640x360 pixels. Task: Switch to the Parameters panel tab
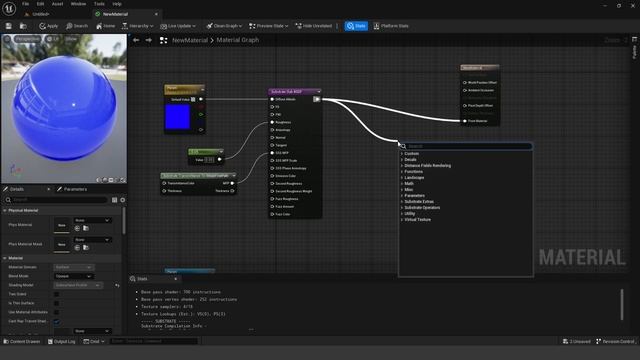click(x=72, y=189)
